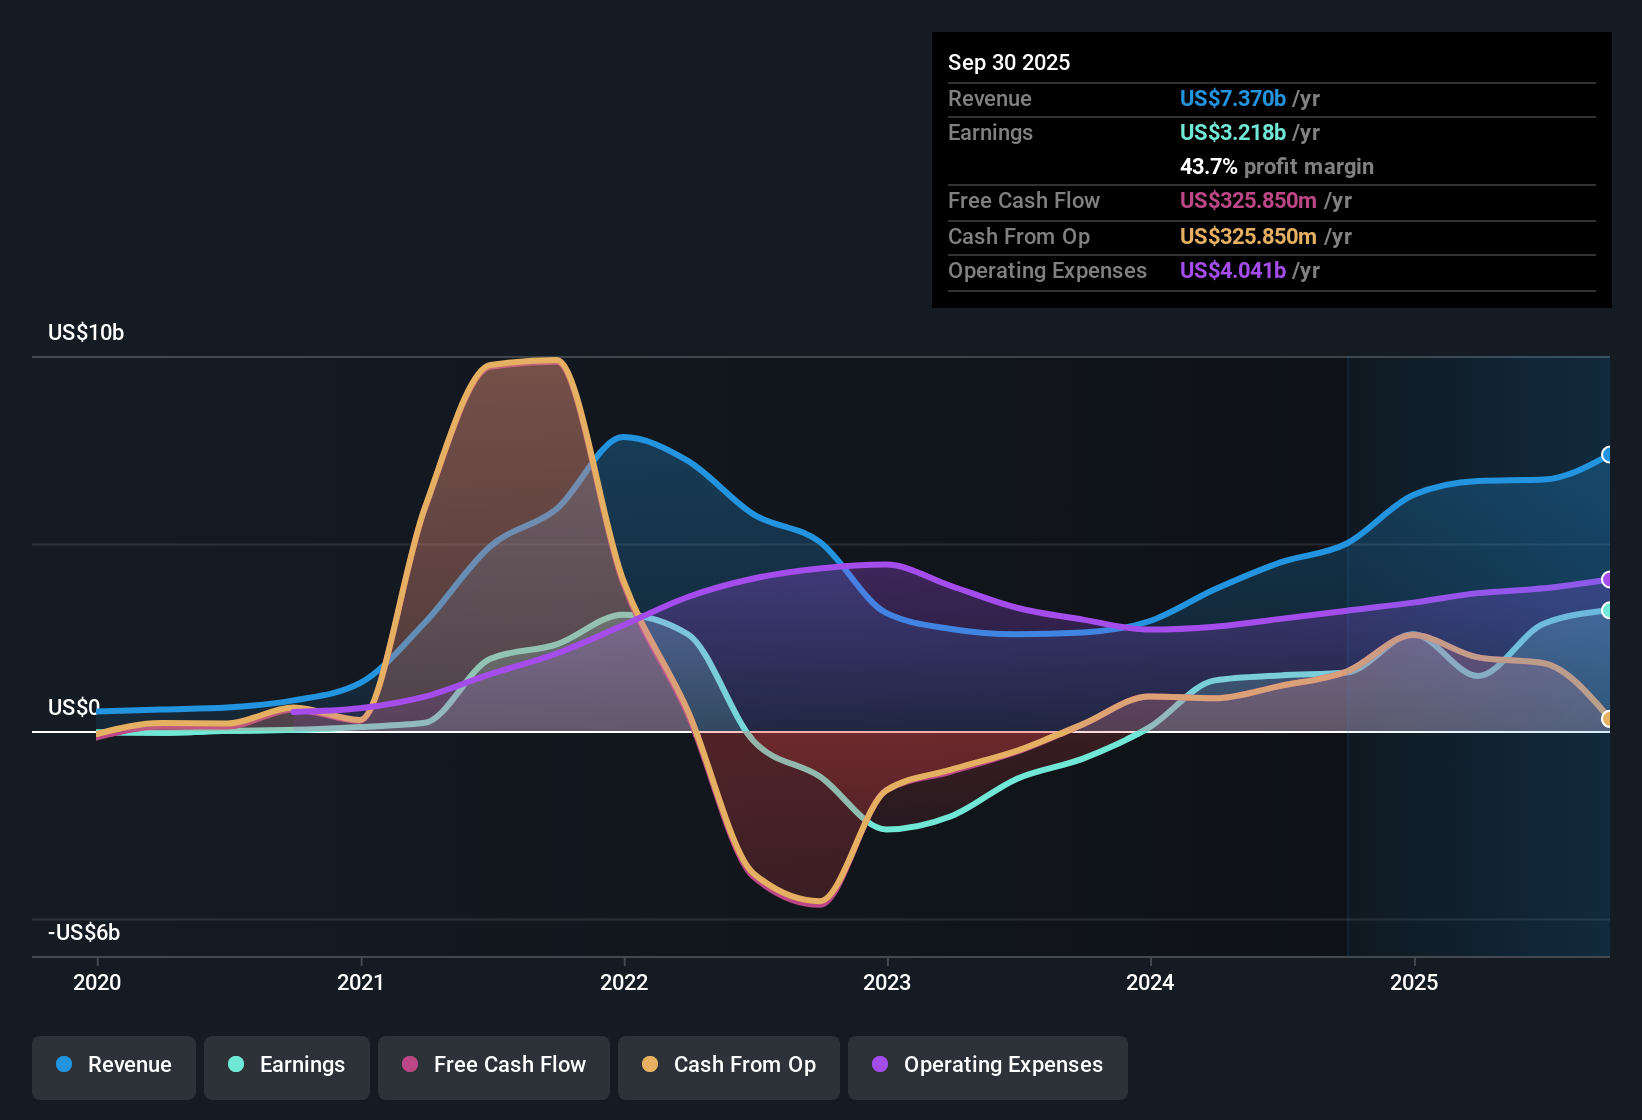Screen dimensions: 1642x1120
Task: Select the Revenue endpoint marker on the chart
Action: click(1607, 456)
